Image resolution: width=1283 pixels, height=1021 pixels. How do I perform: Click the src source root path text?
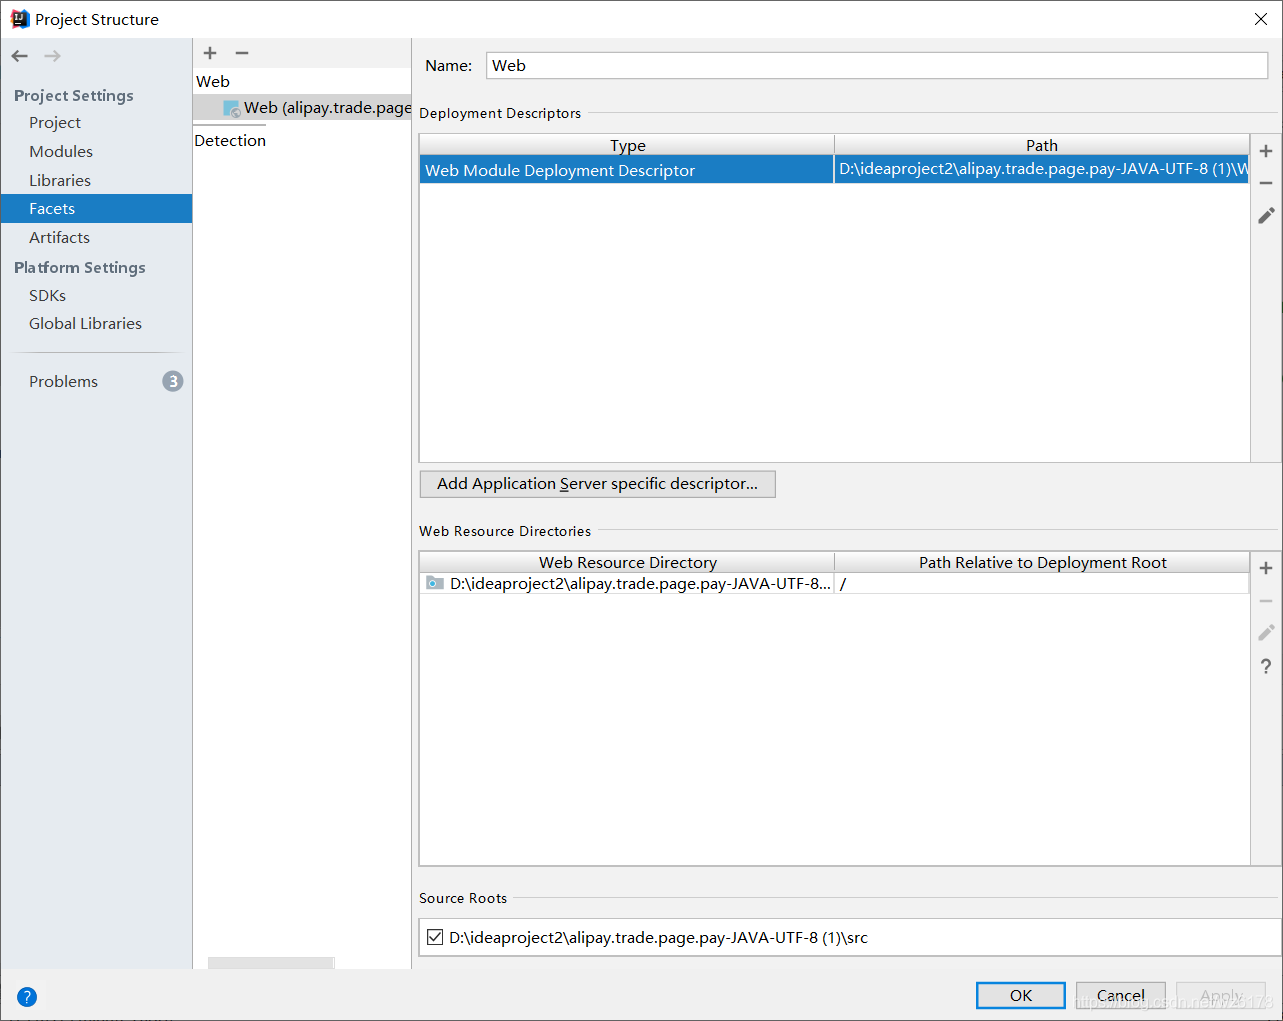pyautogui.click(x=658, y=937)
